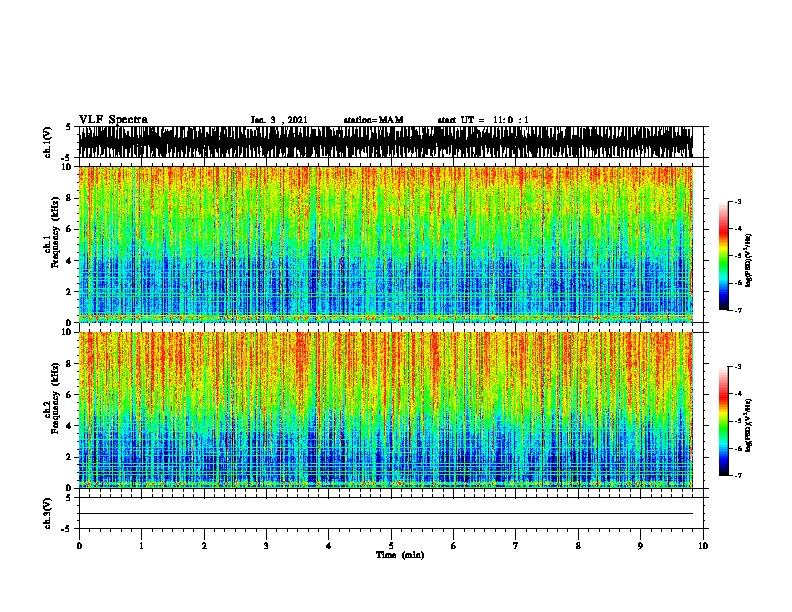Click inside the ch.1 spectrogram panel
The height and width of the screenshot is (612, 792).
click(x=385, y=244)
